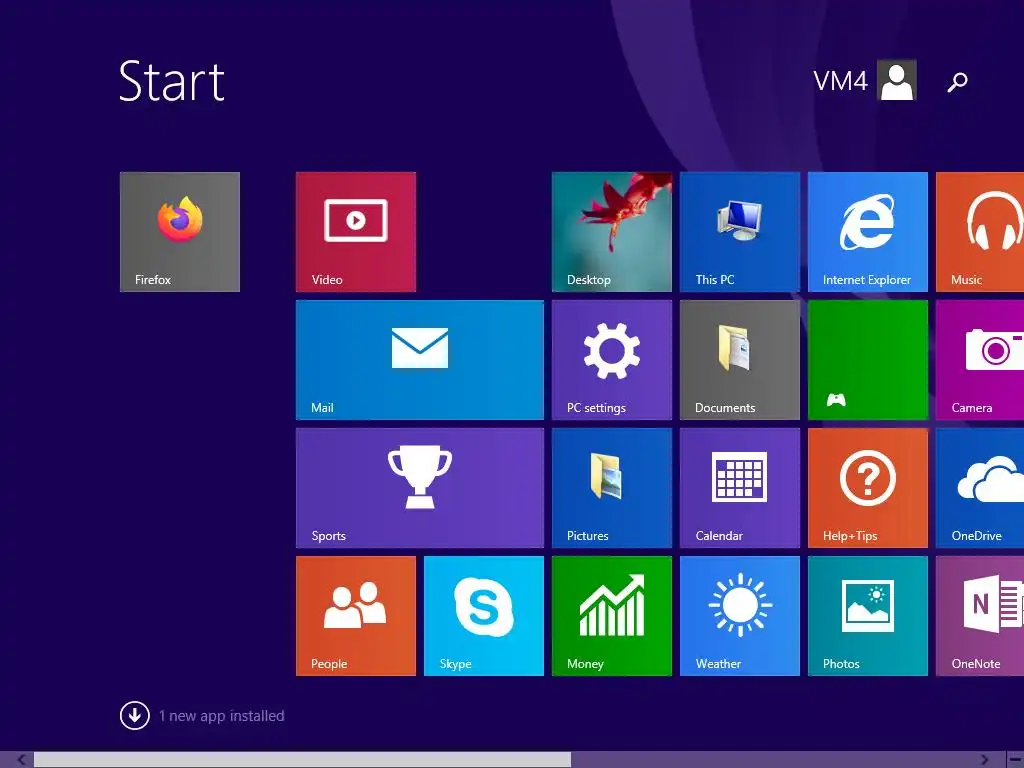Open the Weather tile
The width and height of the screenshot is (1024, 768).
[740, 616]
